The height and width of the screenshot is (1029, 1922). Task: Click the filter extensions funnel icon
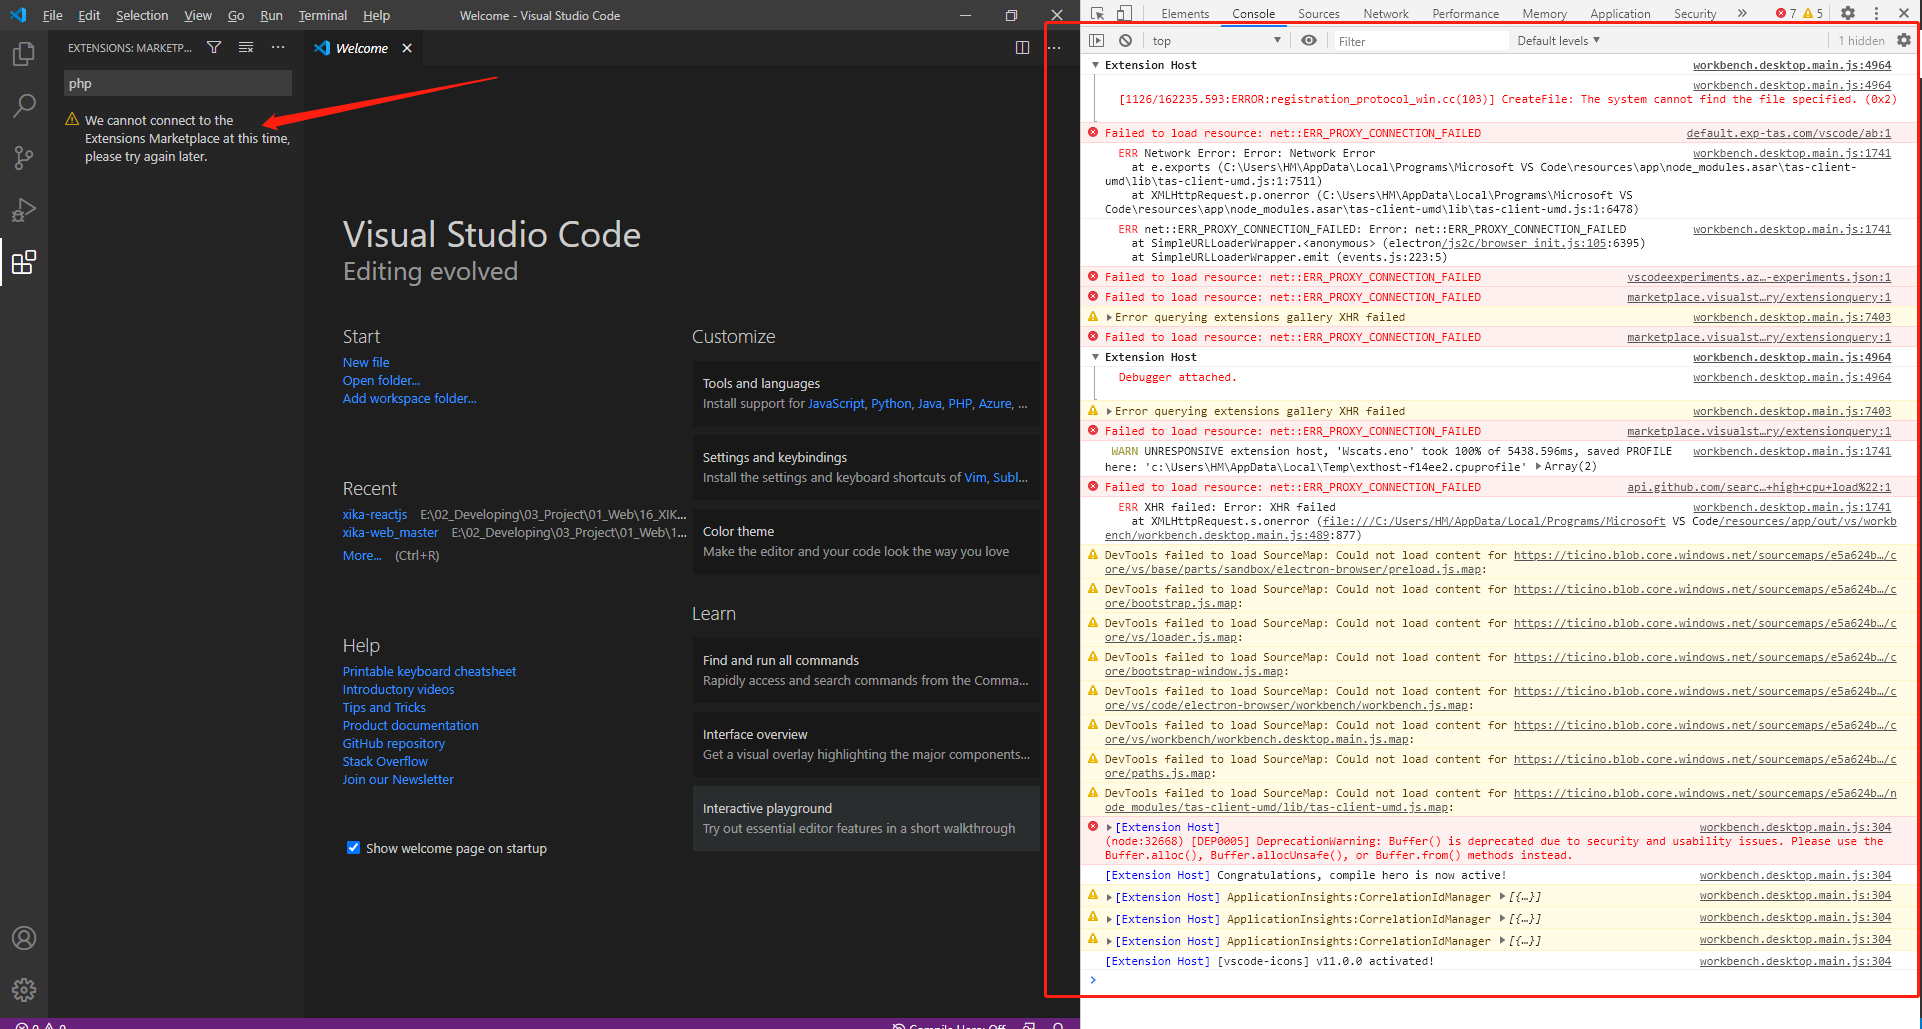[x=214, y=47]
